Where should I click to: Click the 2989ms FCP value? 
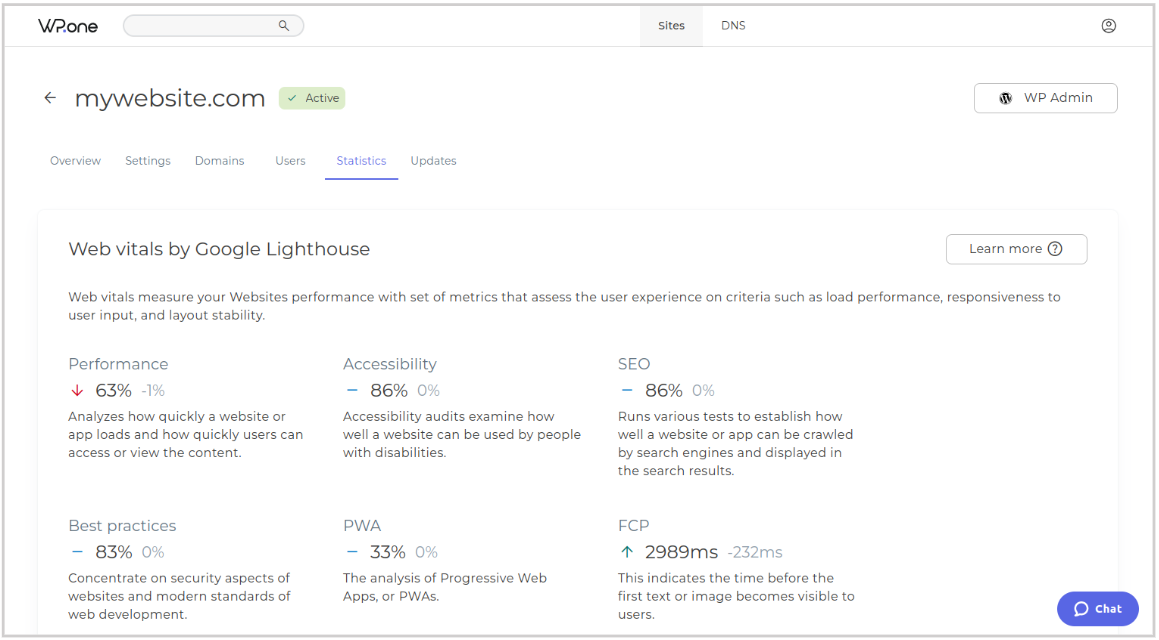click(x=682, y=552)
